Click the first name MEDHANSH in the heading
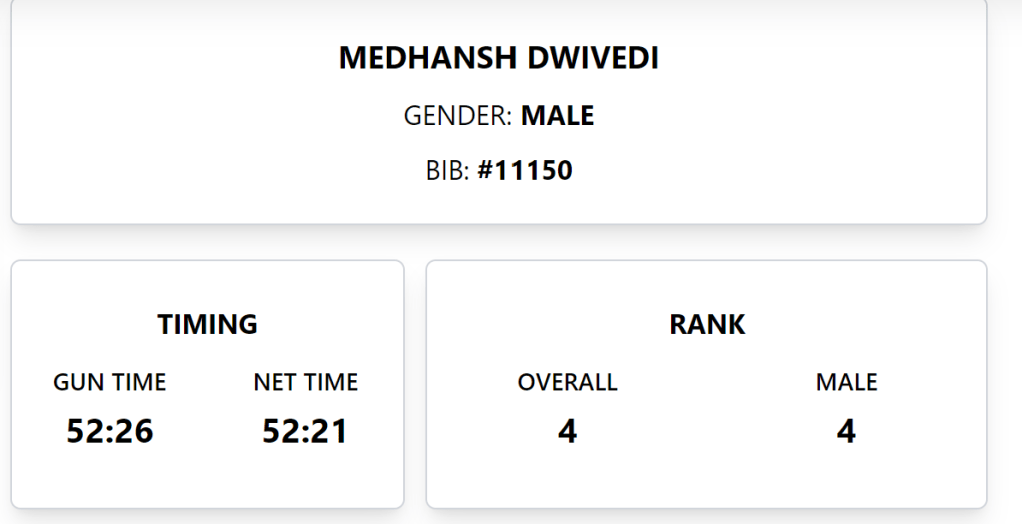 tap(420, 58)
